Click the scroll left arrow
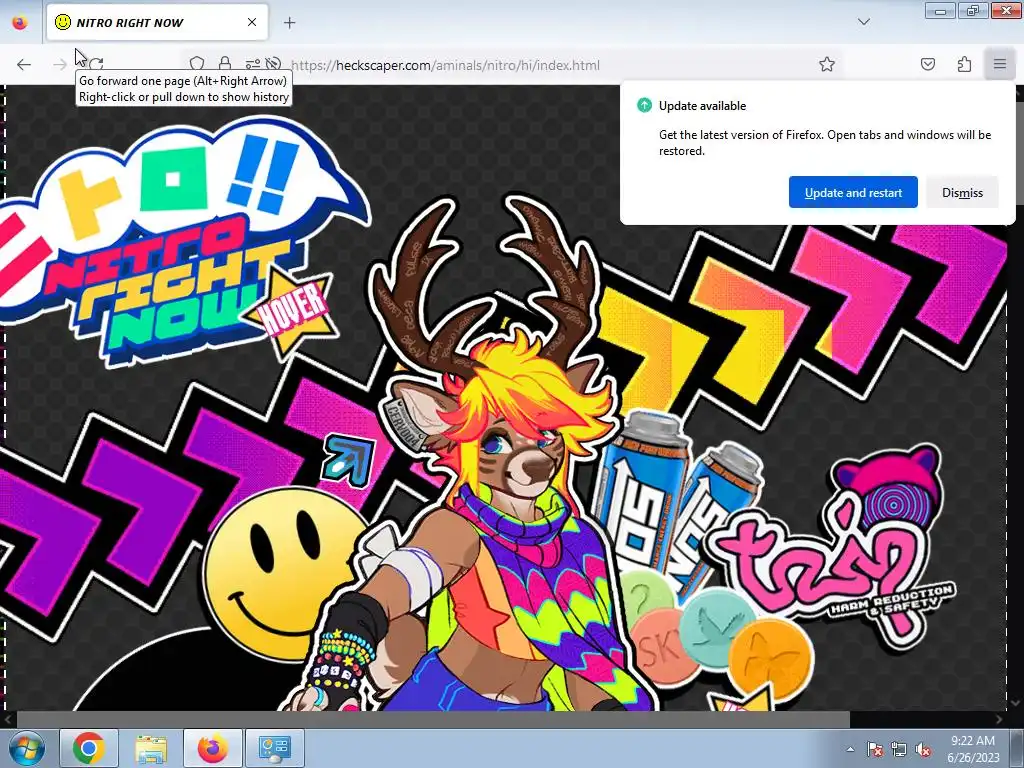1024x768 pixels. point(7,719)
